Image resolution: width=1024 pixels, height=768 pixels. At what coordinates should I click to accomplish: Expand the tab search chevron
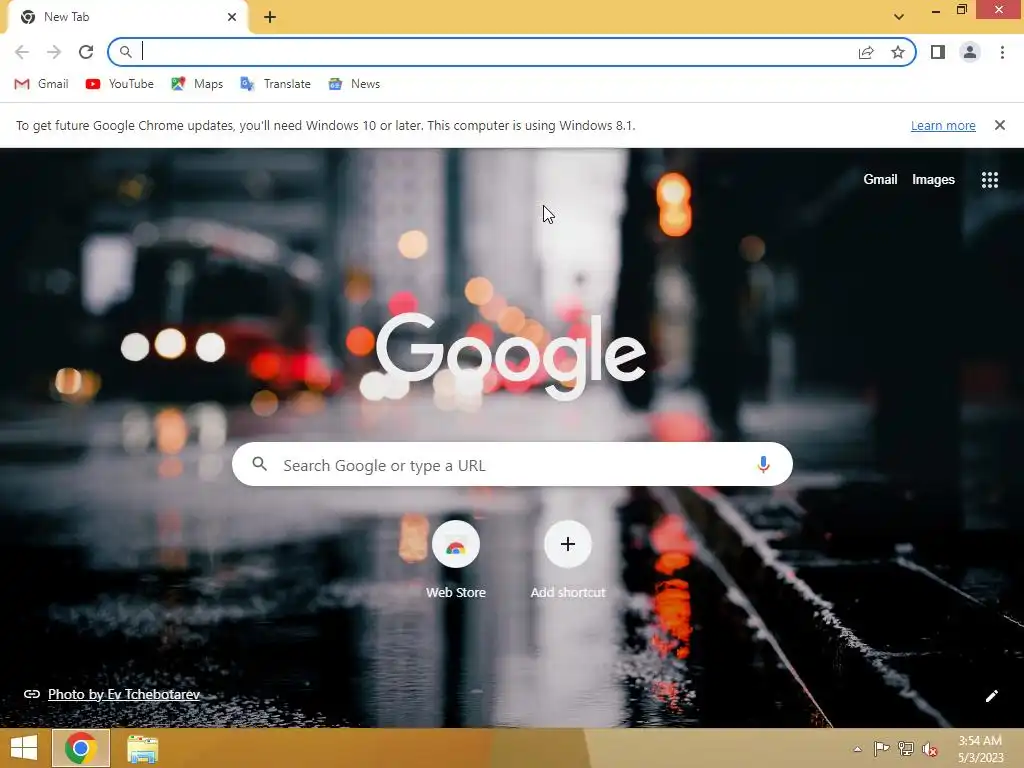coord(899,17)
